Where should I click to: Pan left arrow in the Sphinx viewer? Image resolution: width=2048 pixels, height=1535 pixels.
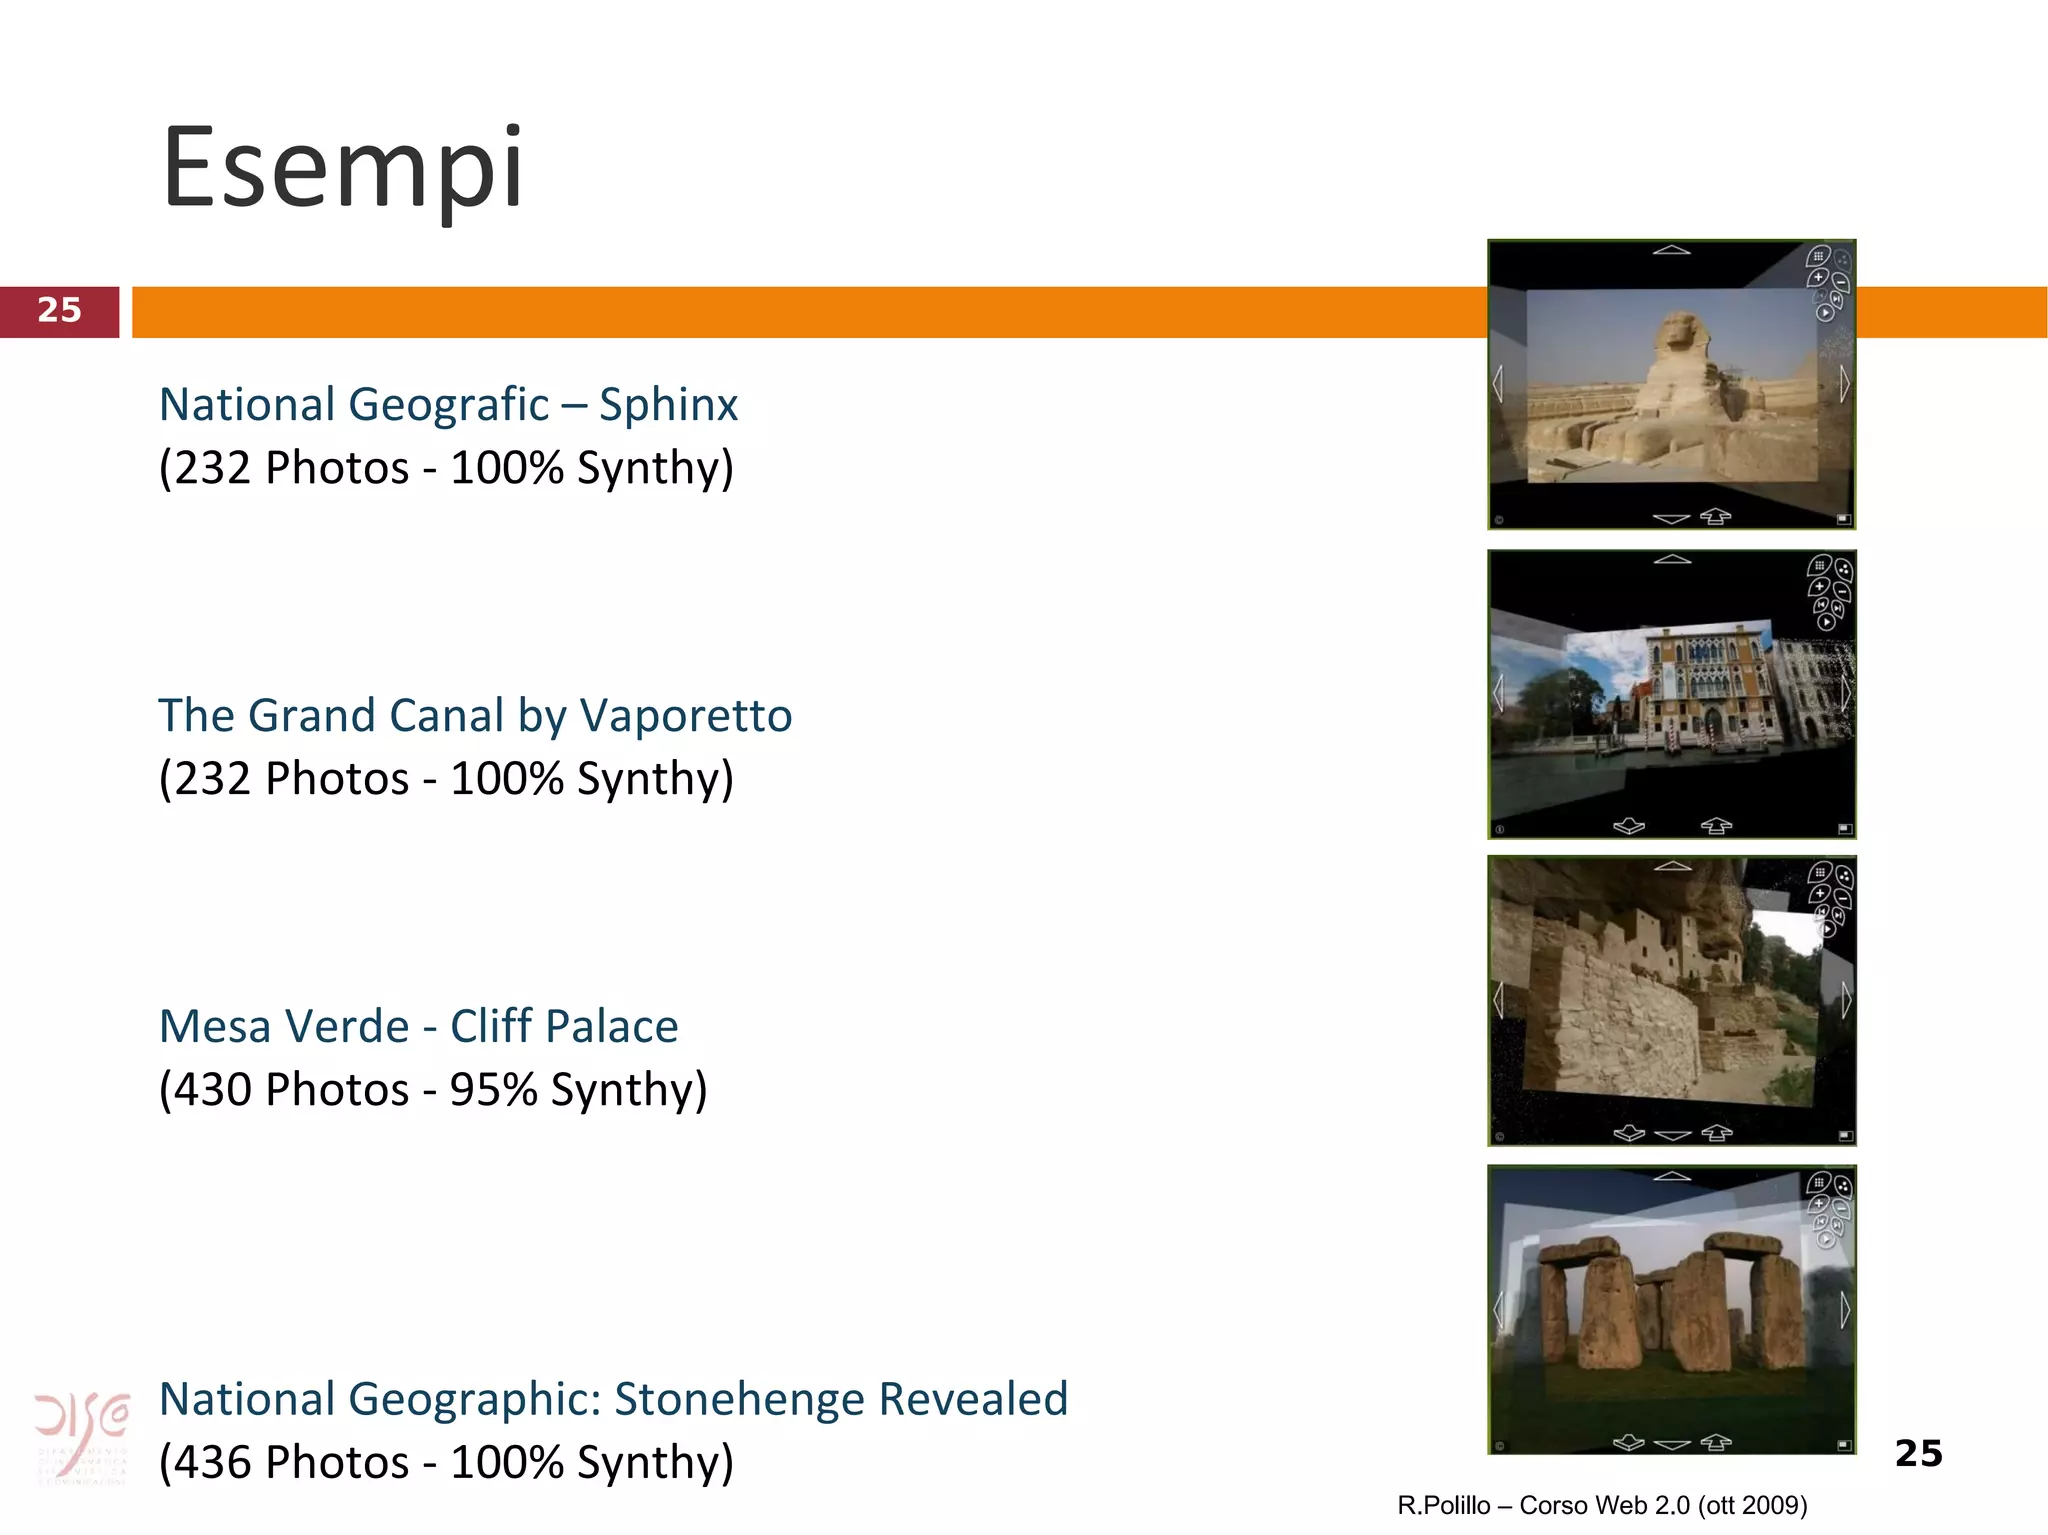coord(1498,384)
